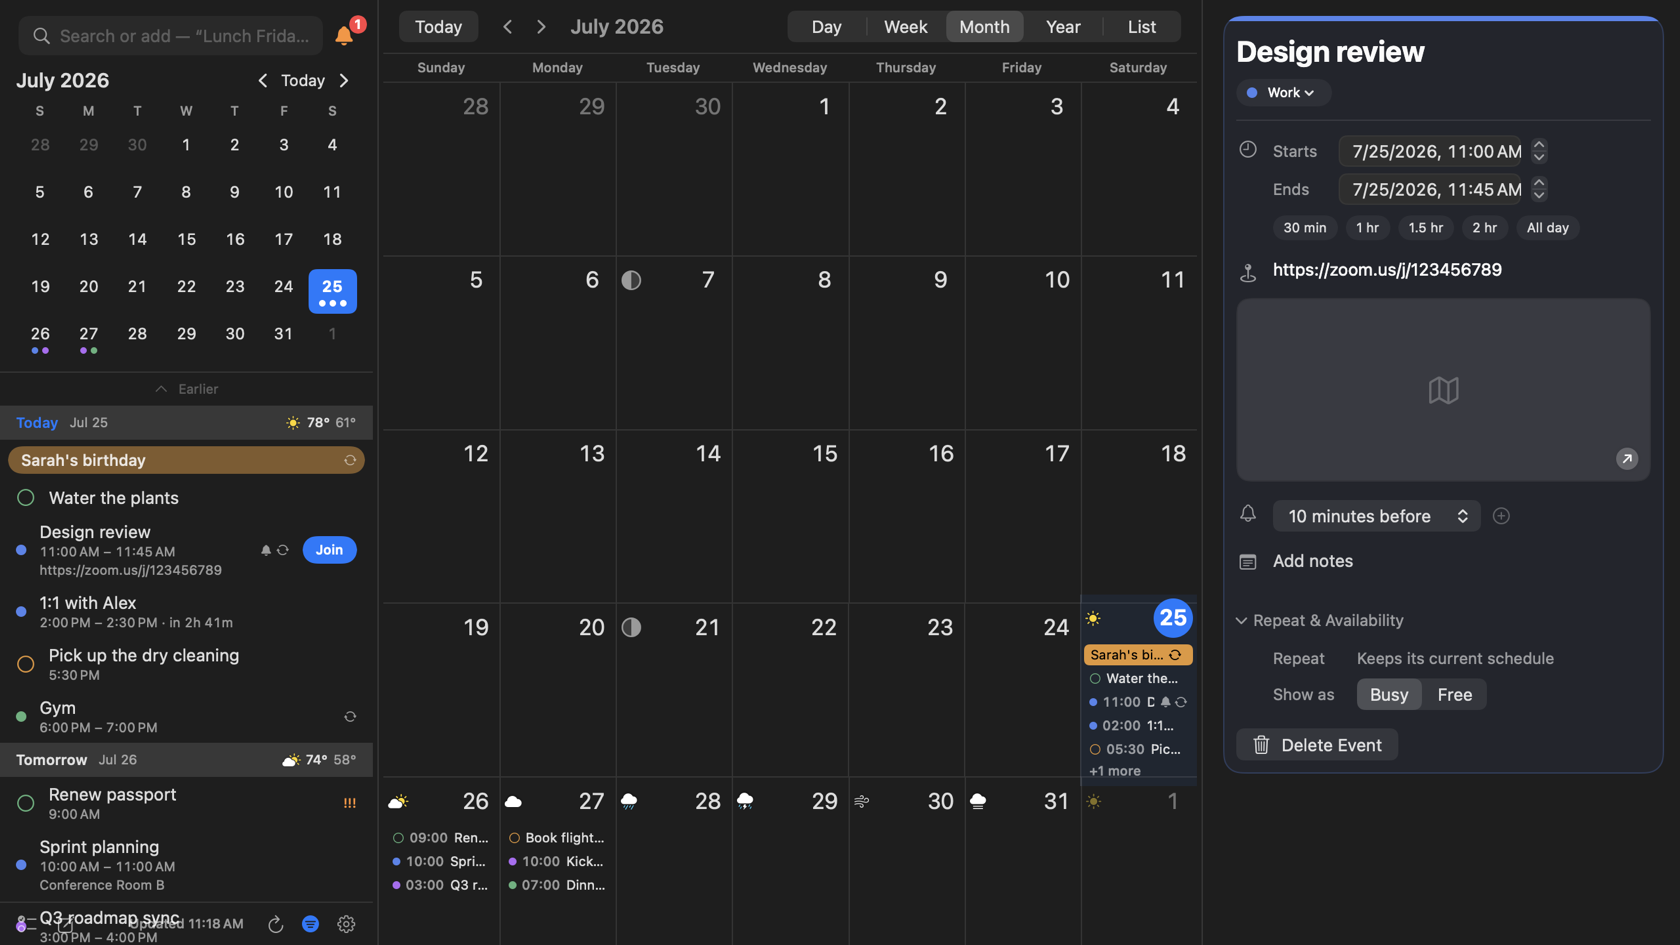Go to next month in mini calendar

(x=344, y=80)
